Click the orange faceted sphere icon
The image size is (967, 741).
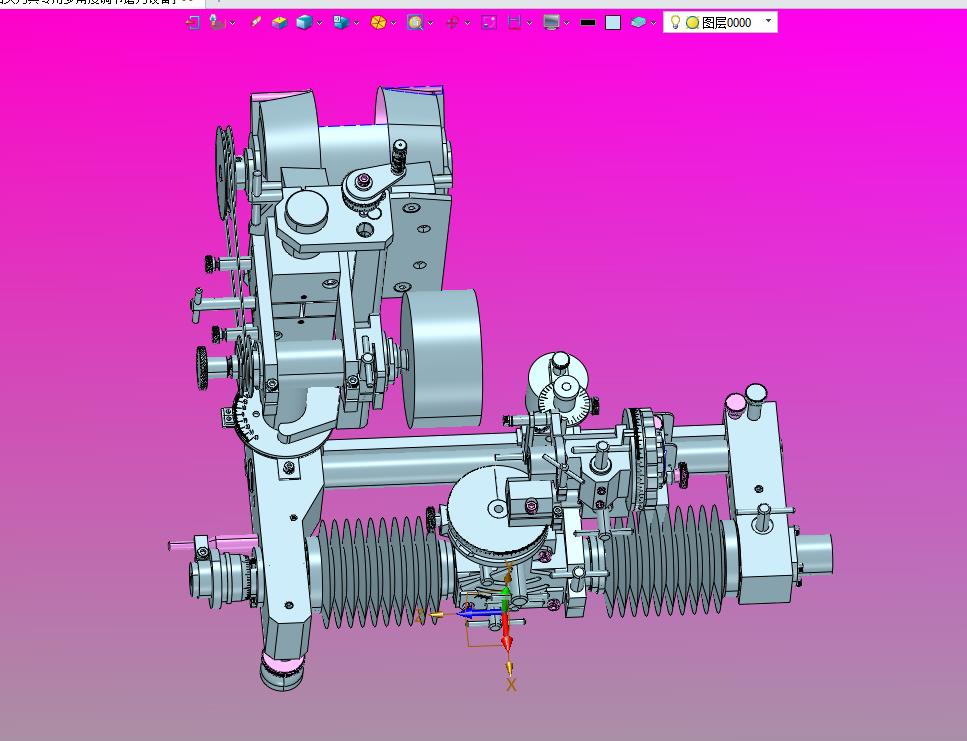[x=378, y=23]
